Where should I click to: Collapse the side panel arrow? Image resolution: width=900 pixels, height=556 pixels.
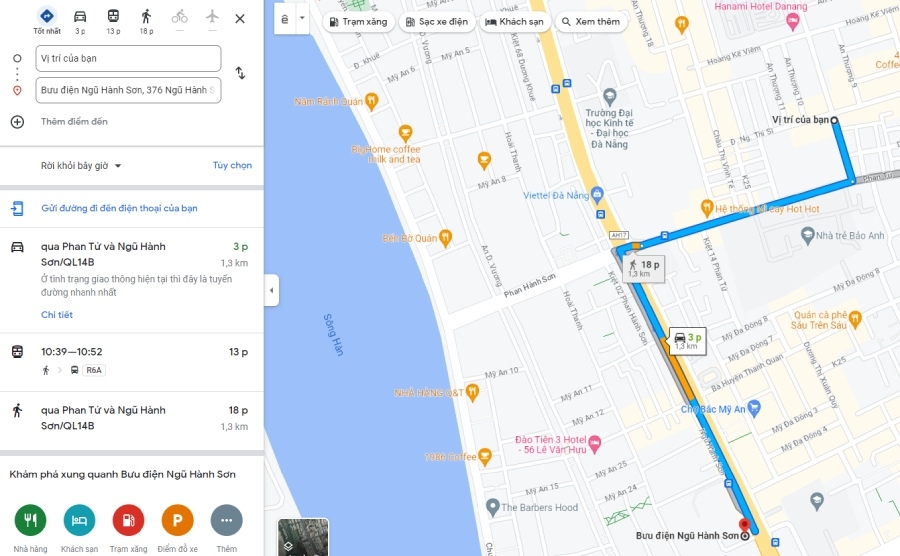[x=271, y=290]
